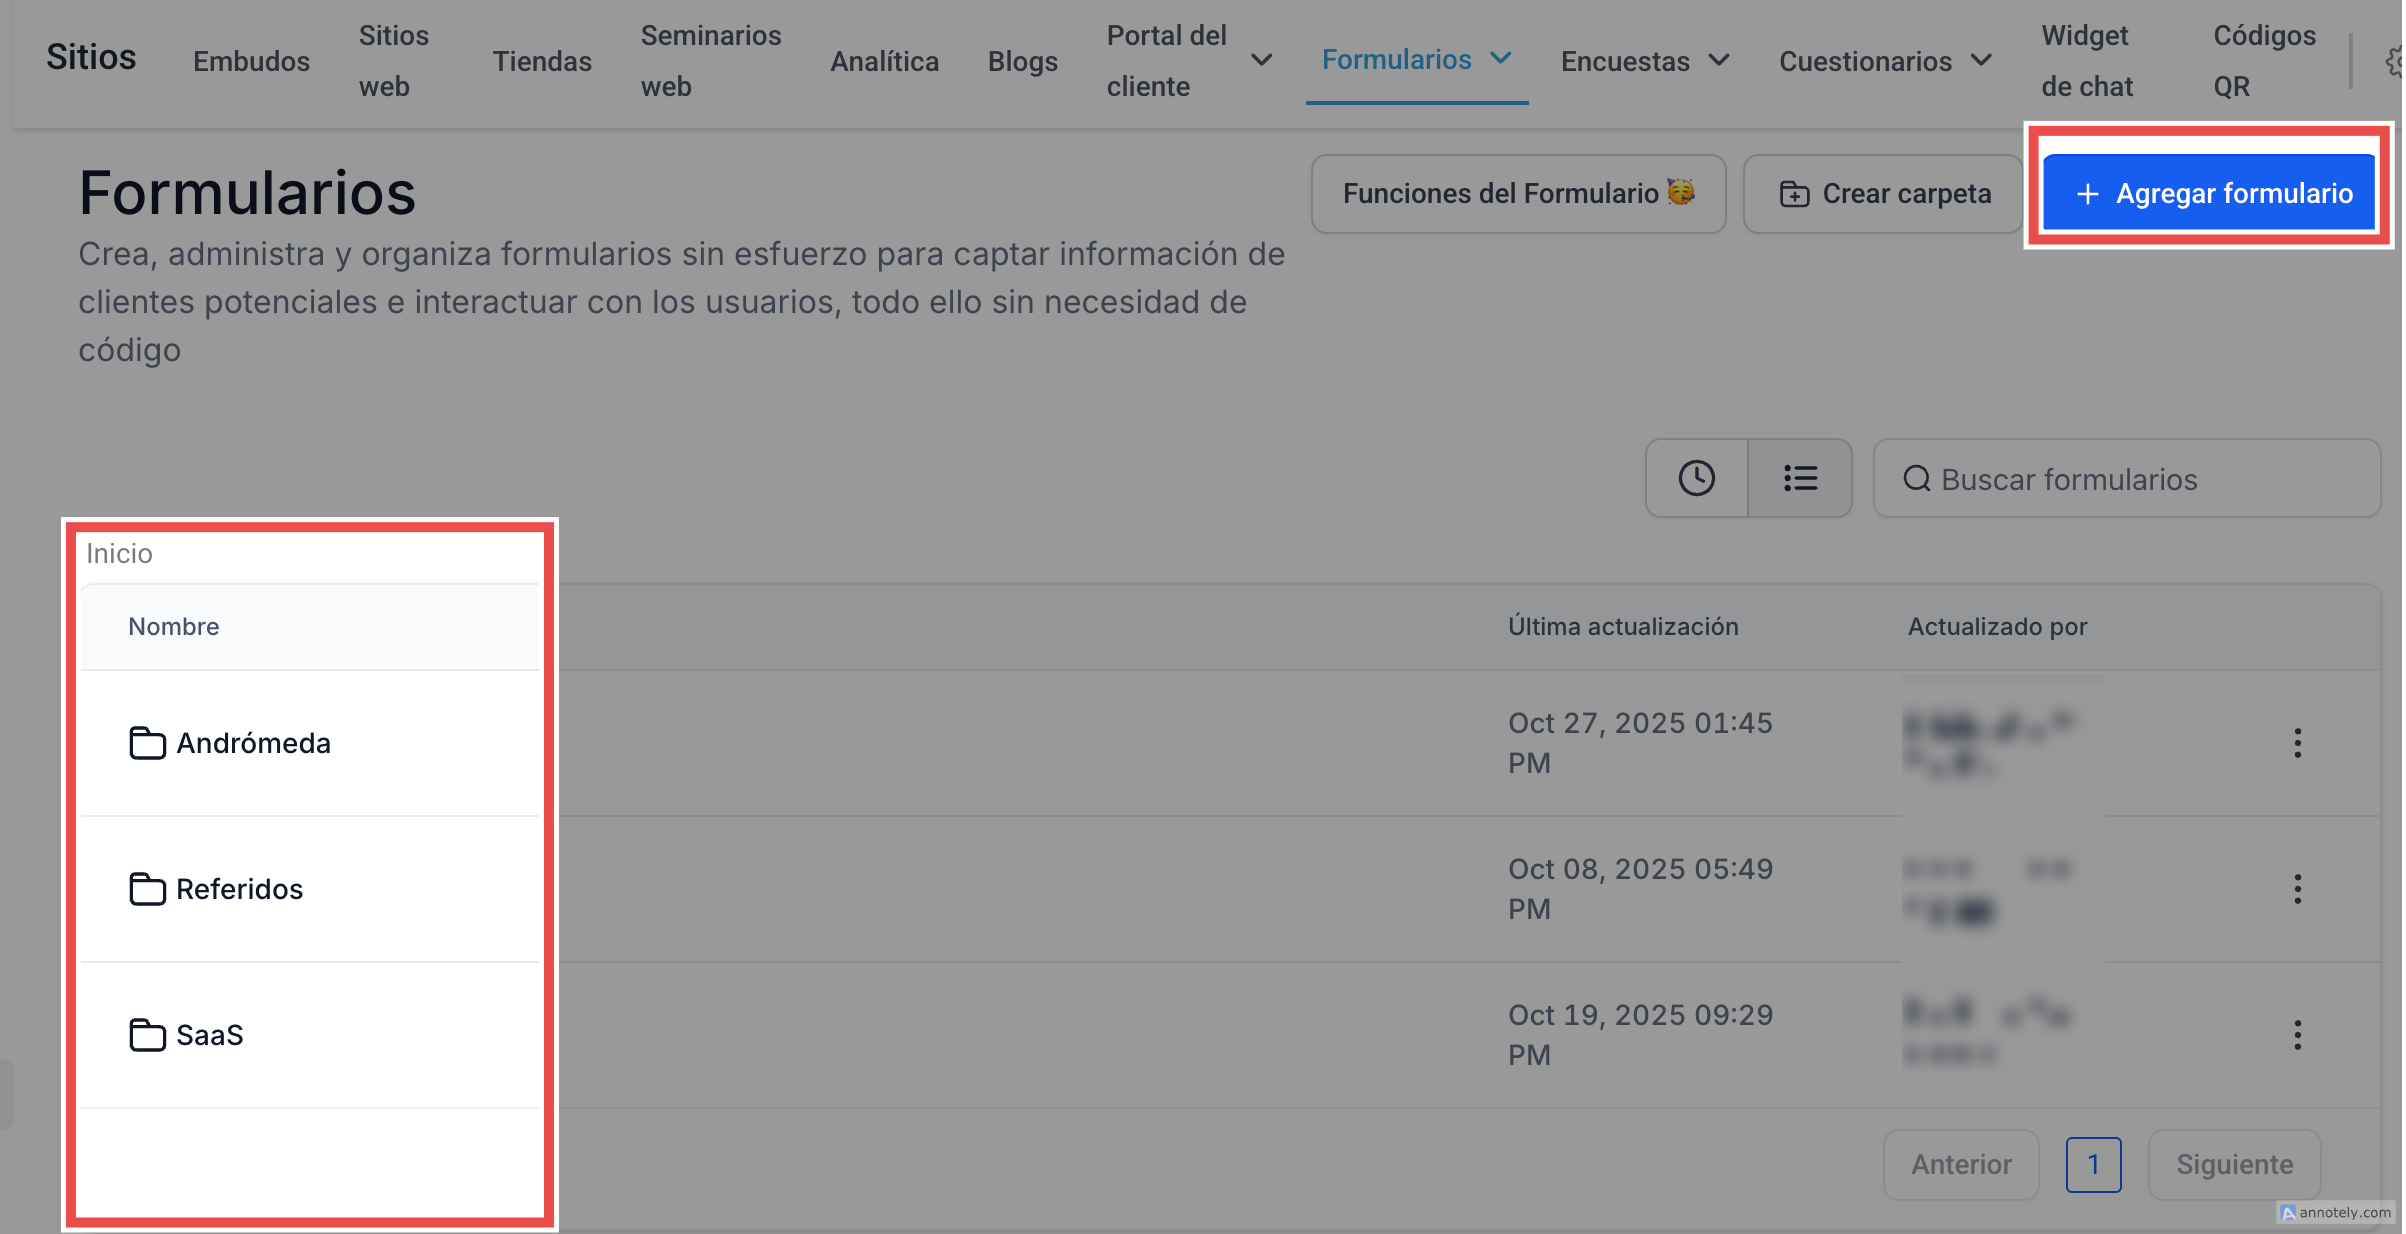Open Funciones del Formulario
The width and height of the screenshot is (2406, 1234).
[x=1517, y=194]
